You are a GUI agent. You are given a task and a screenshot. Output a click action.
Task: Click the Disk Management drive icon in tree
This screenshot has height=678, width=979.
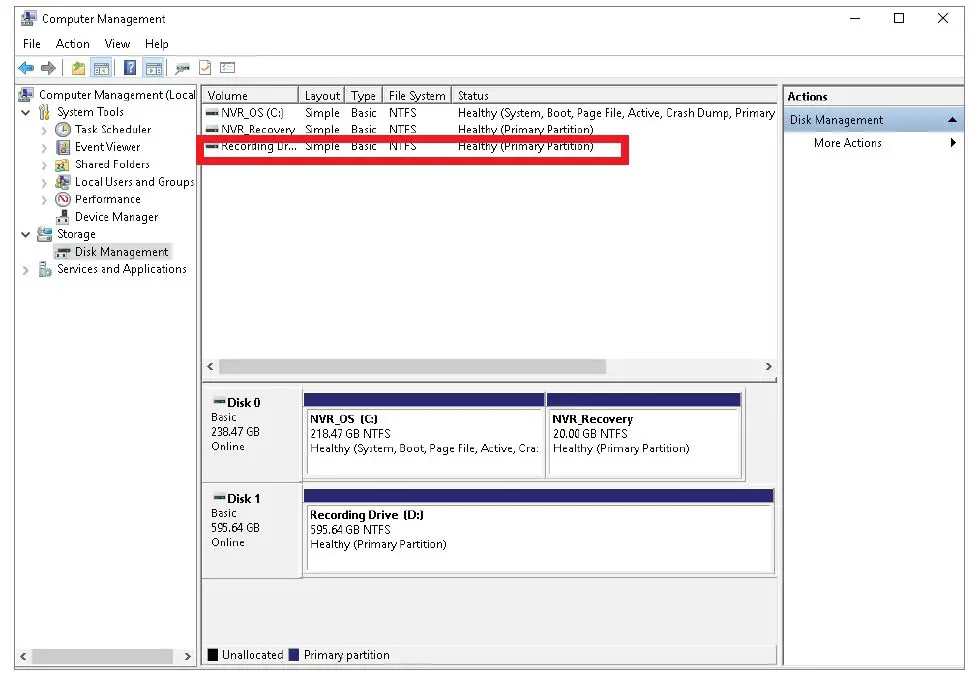click(62, 252)
